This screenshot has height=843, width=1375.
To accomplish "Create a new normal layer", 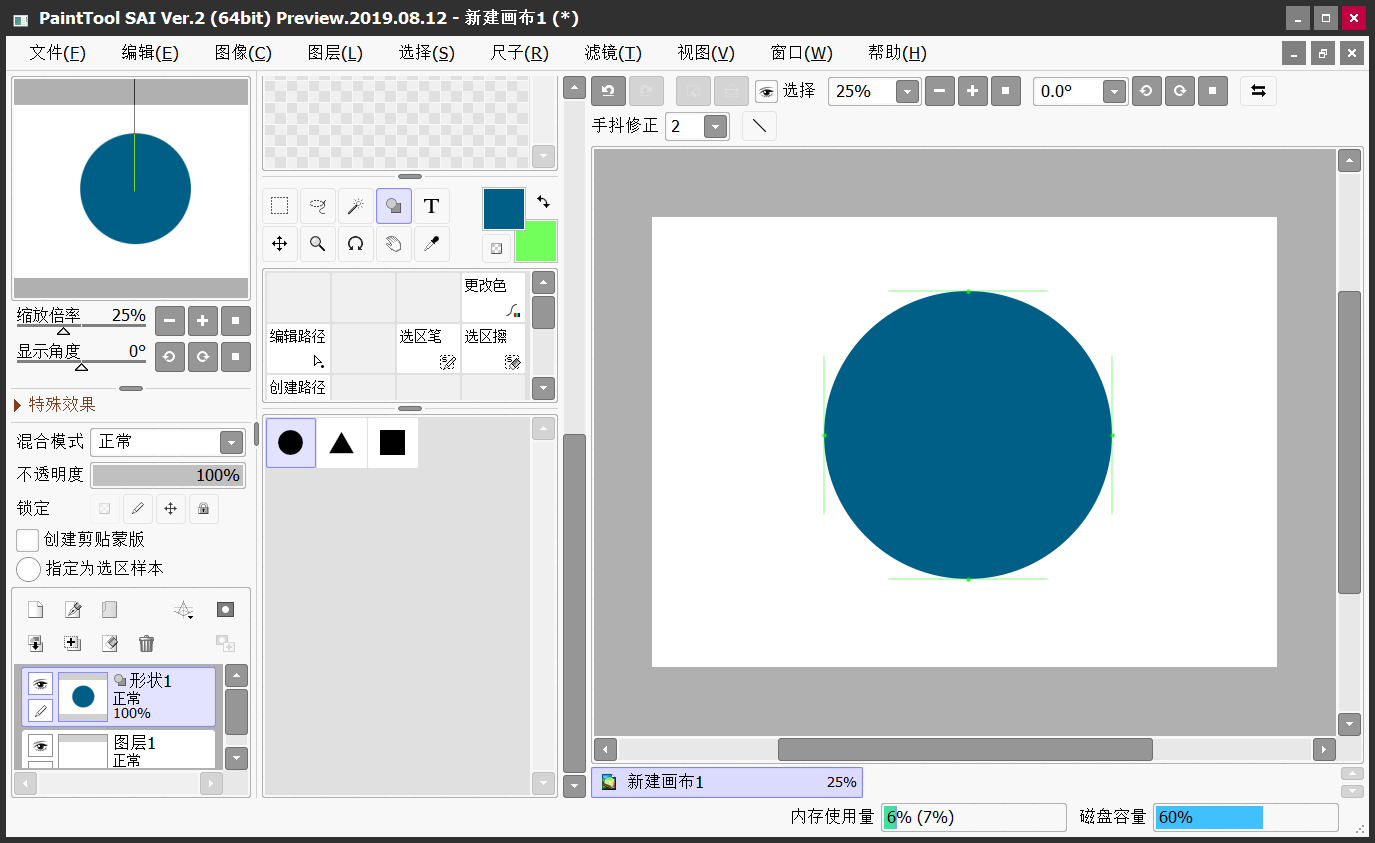I will pyautogui.click(x=35, y=610).
